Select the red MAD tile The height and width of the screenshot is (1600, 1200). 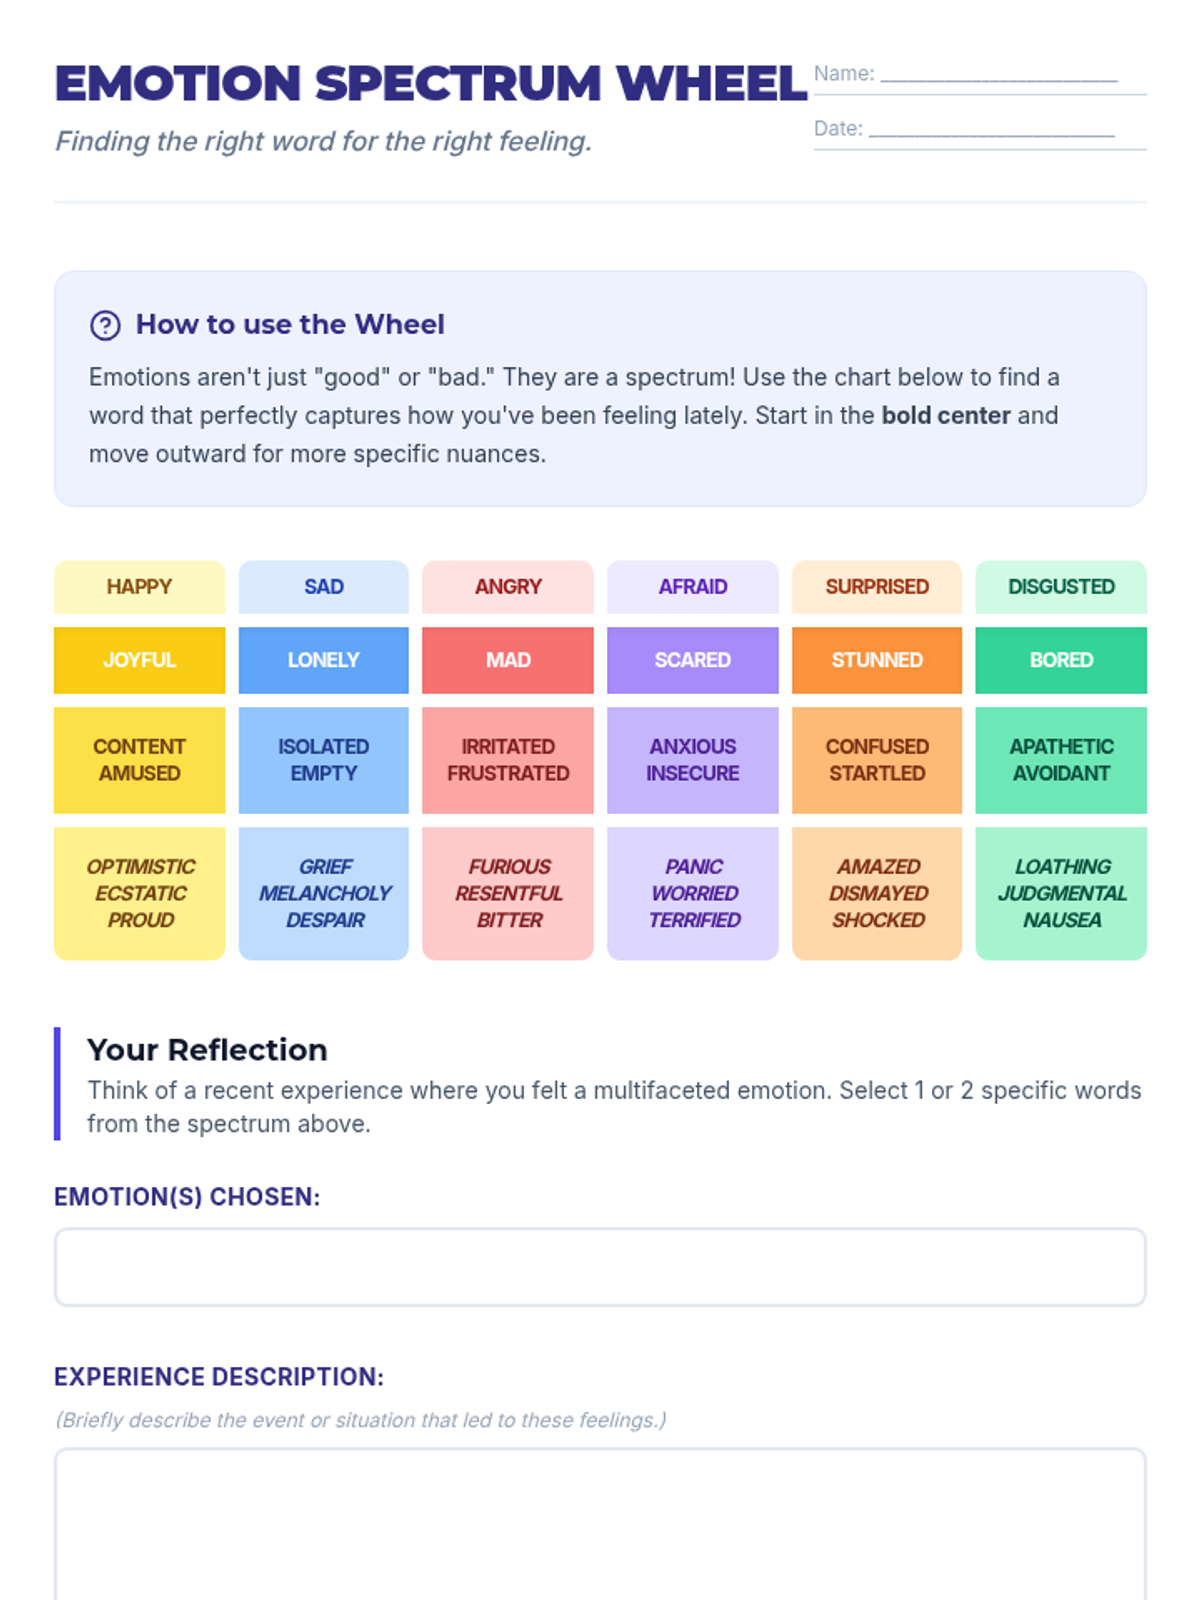coord(508,660)
